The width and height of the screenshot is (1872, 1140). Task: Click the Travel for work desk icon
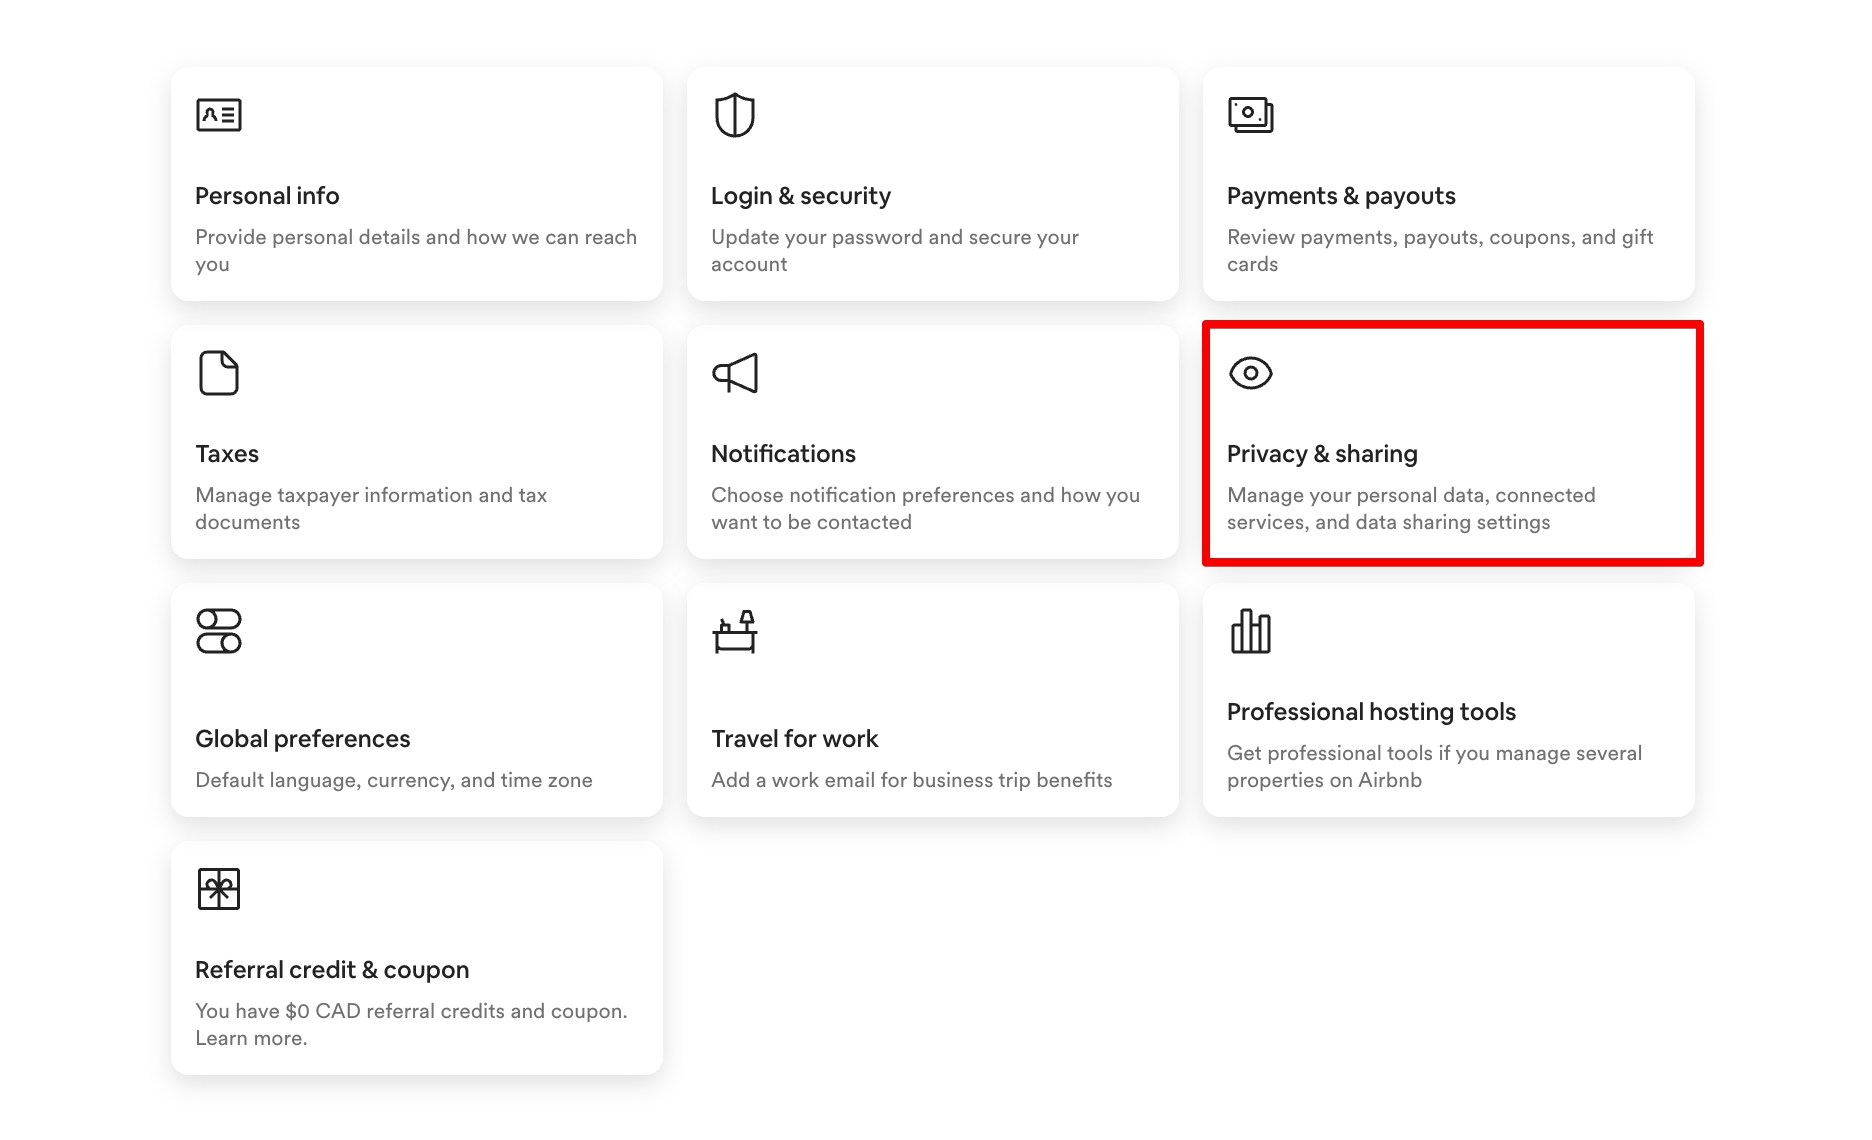pos(735,631)
